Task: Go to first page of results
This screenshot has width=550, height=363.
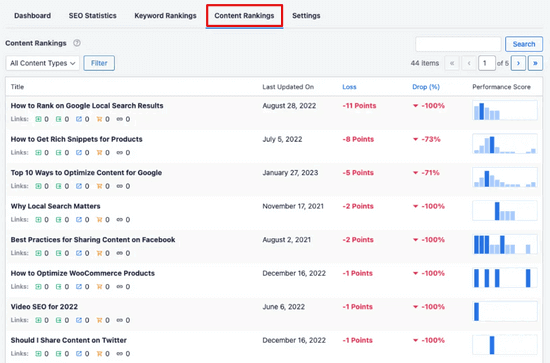Action: [452, 63]
